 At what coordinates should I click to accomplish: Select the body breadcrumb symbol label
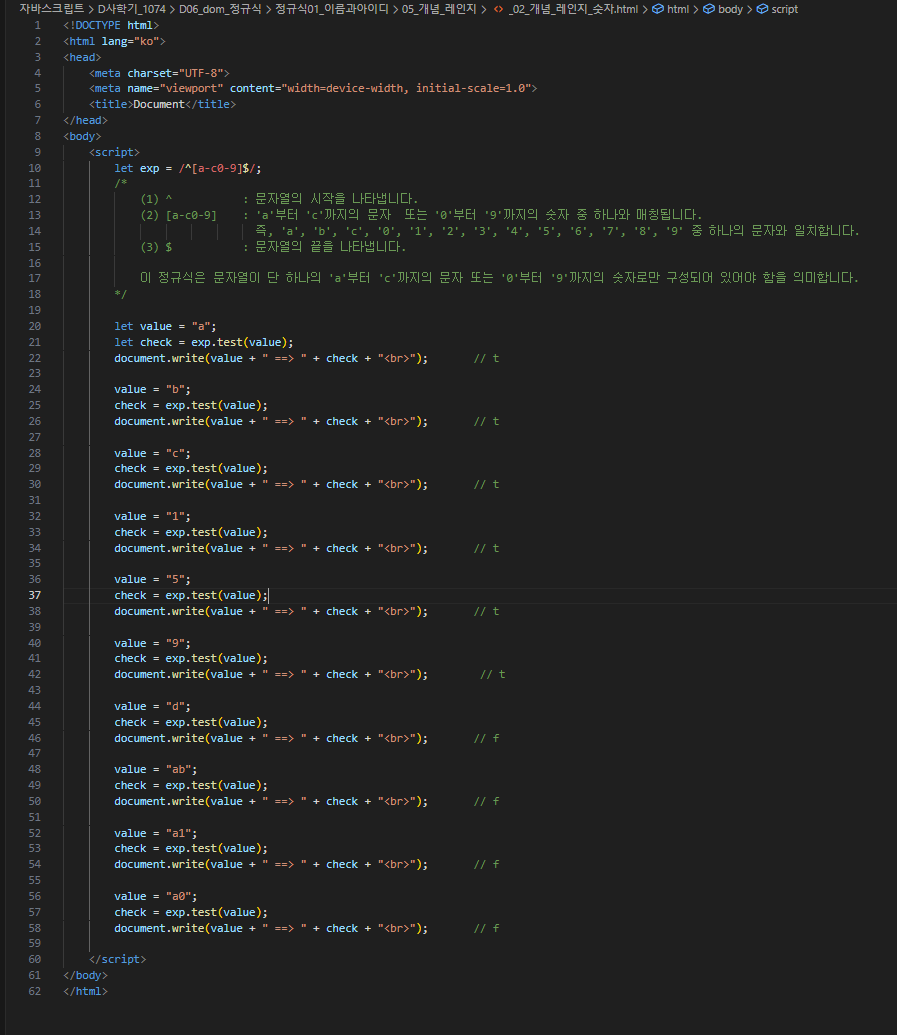pos(730,9)
